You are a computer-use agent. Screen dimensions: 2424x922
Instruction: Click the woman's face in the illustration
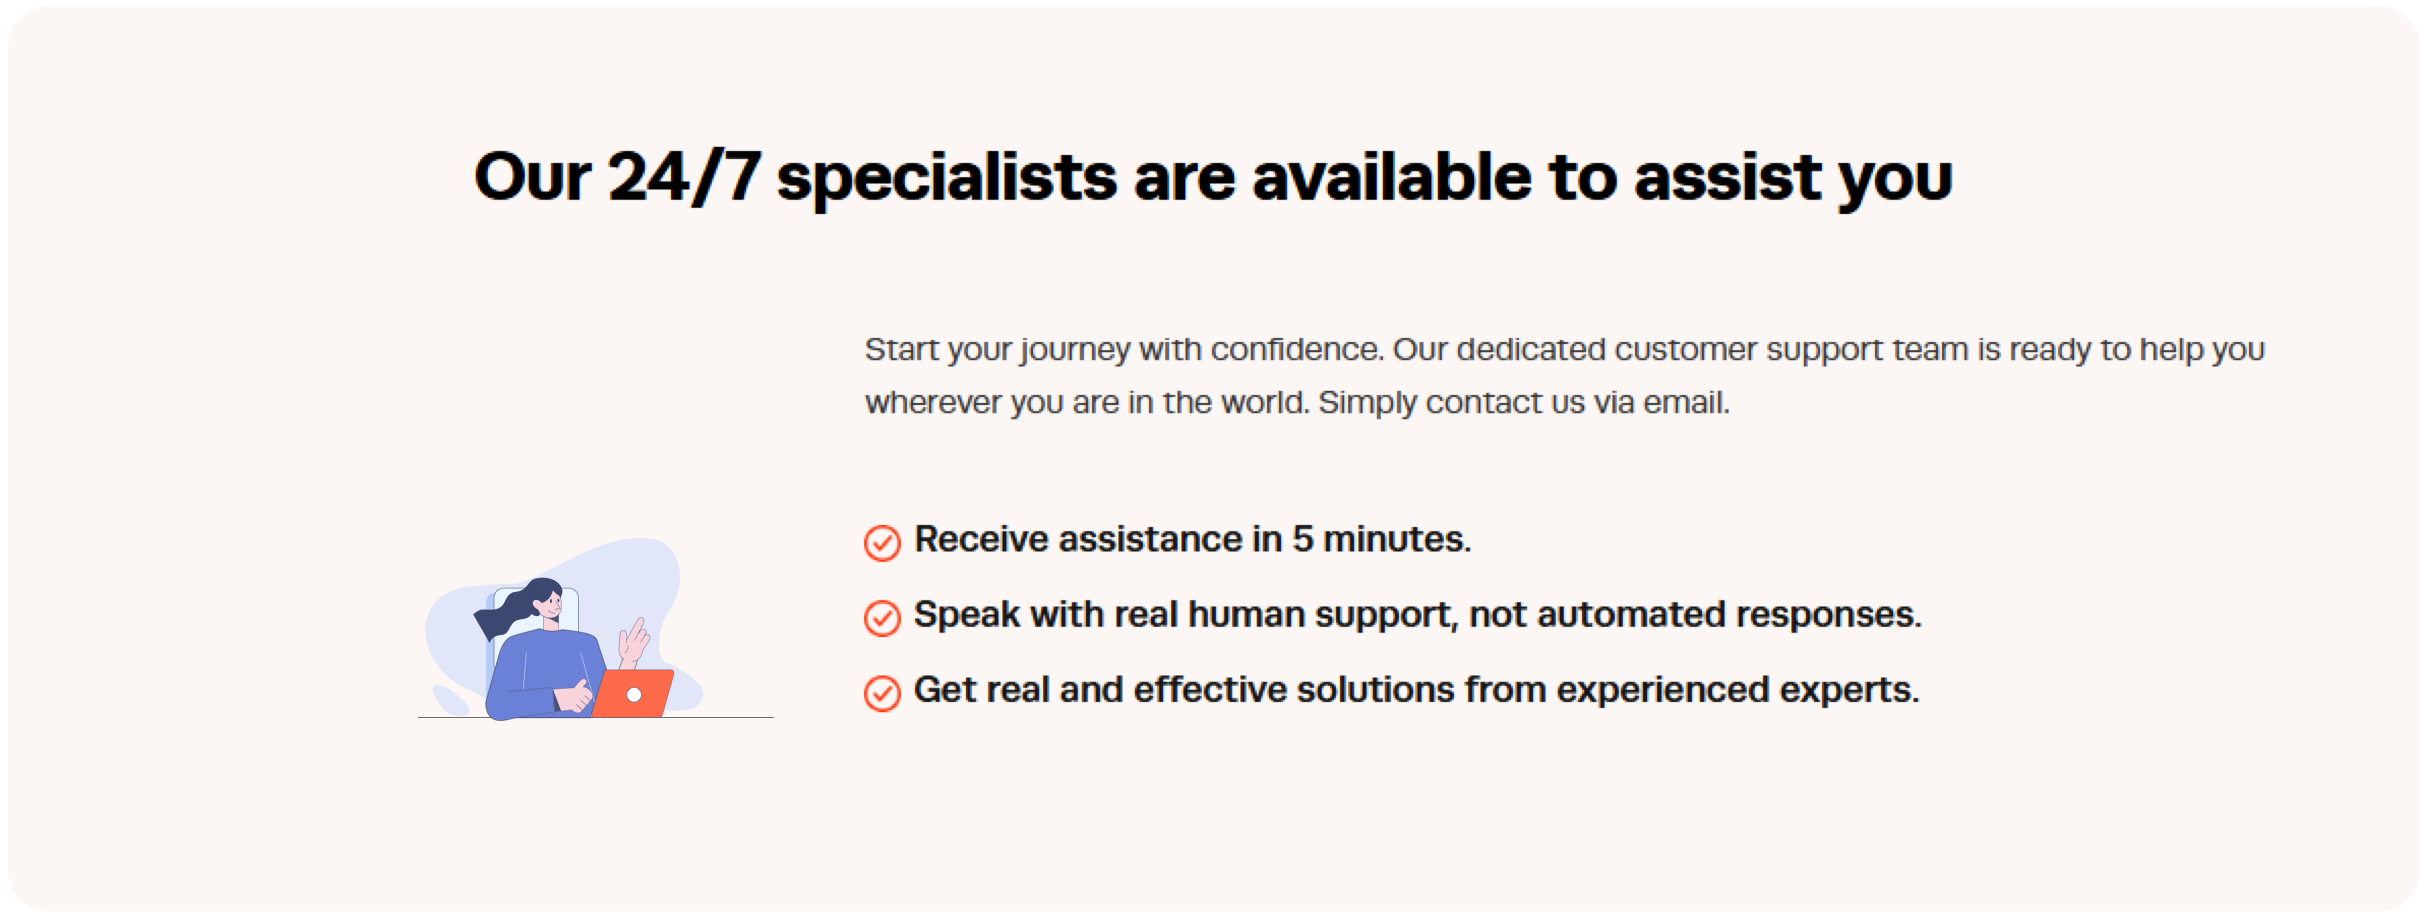click(549, 604)
